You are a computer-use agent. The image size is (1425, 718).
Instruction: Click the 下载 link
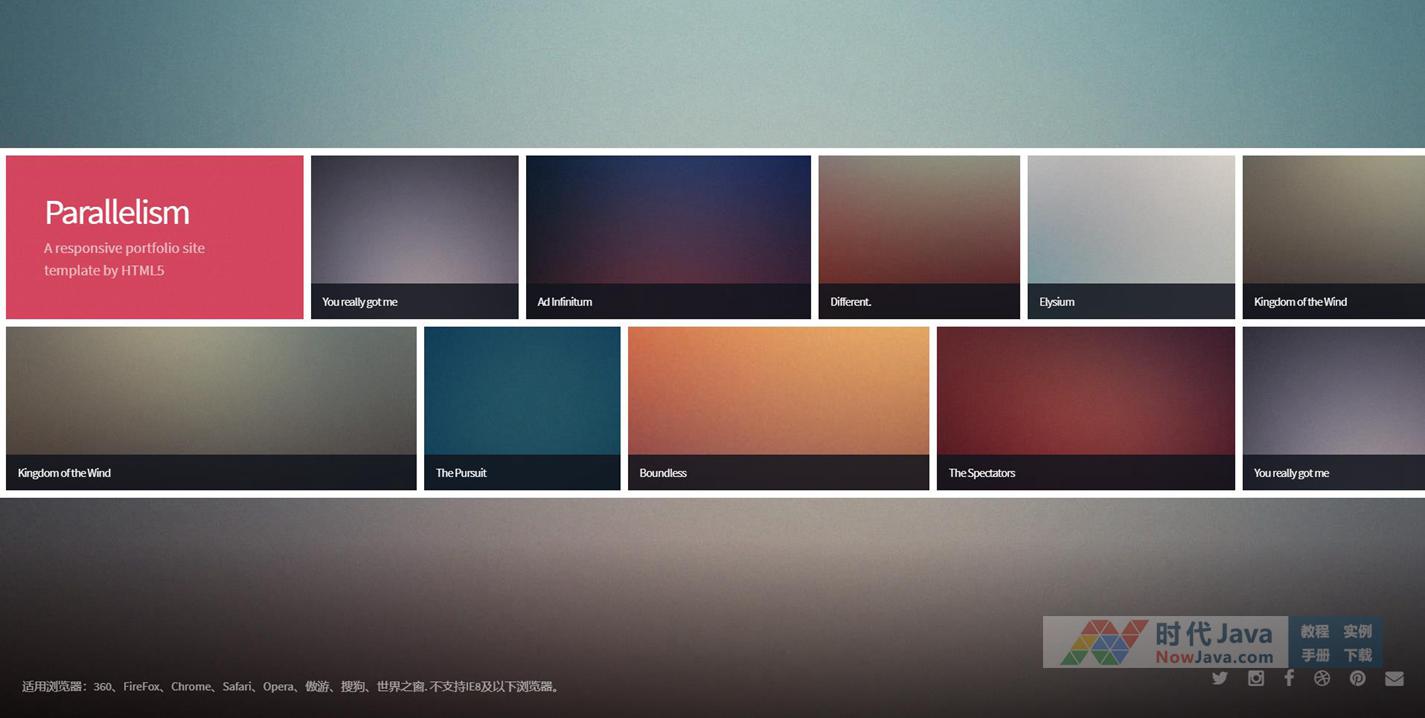pyautogui.click(x=1357, y=655)
